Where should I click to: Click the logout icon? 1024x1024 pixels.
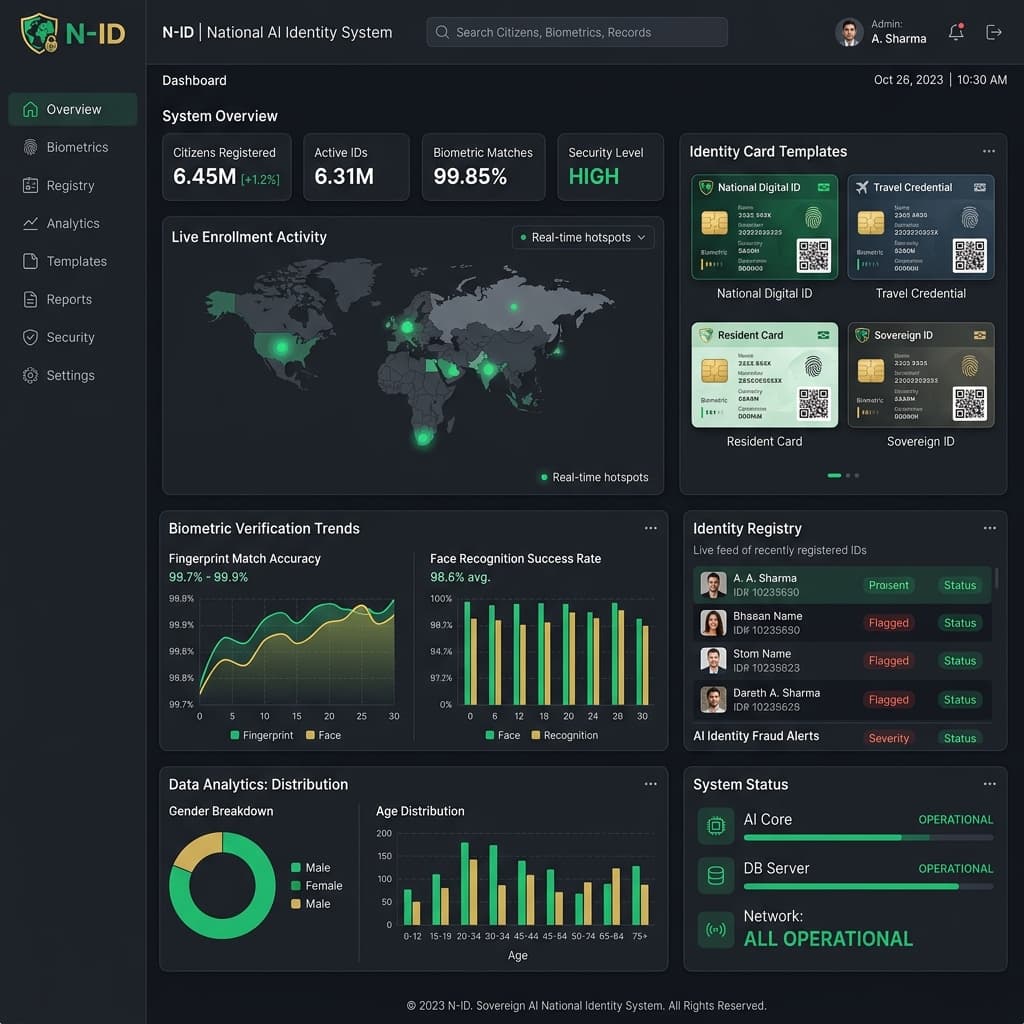[993, 32]
